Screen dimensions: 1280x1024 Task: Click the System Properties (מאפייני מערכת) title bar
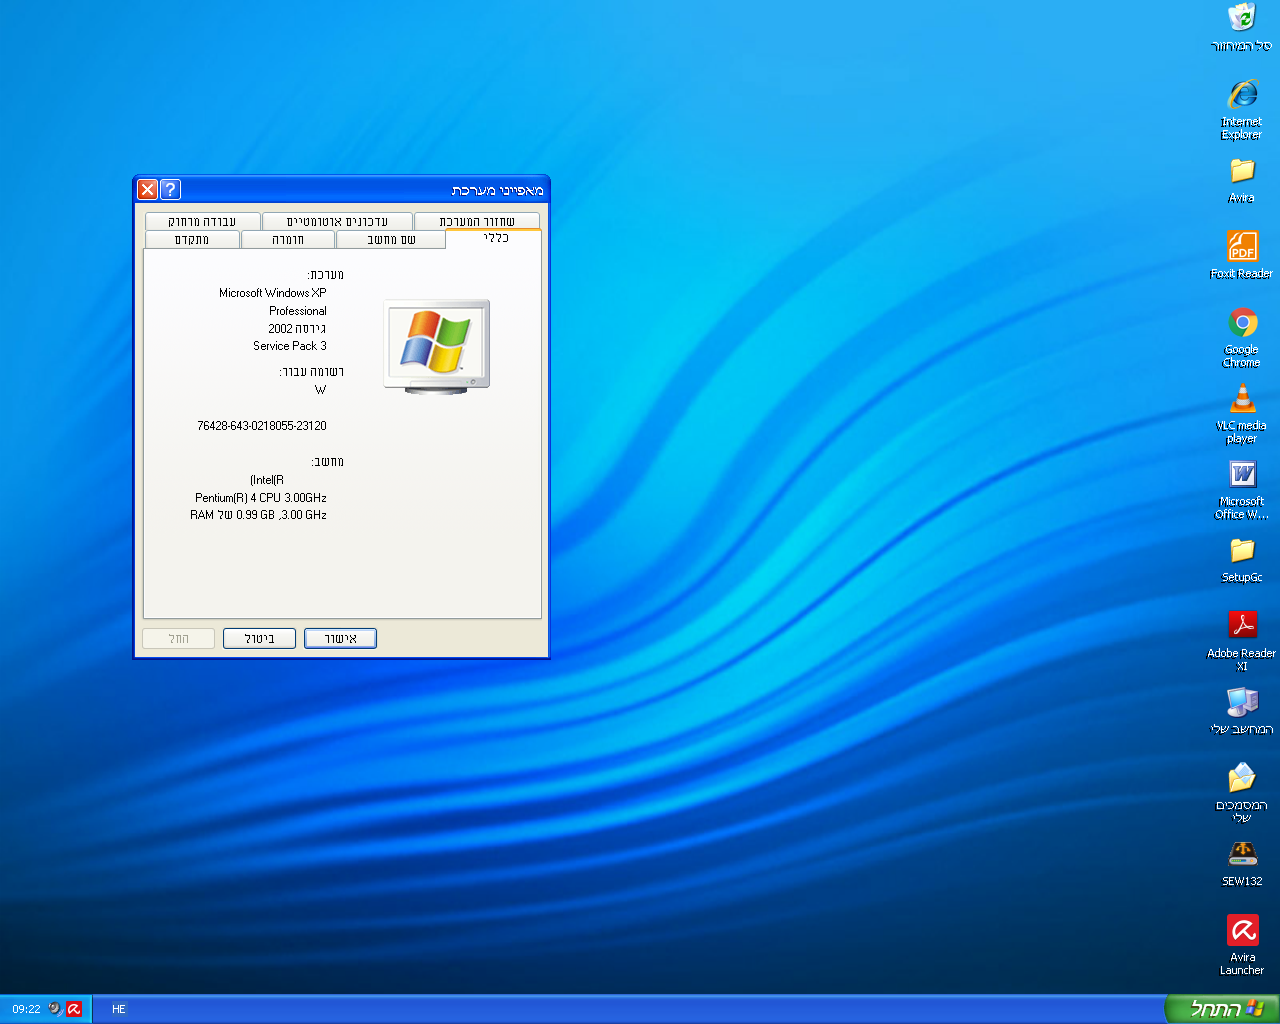pyautogui.click(x=341, y=189)
